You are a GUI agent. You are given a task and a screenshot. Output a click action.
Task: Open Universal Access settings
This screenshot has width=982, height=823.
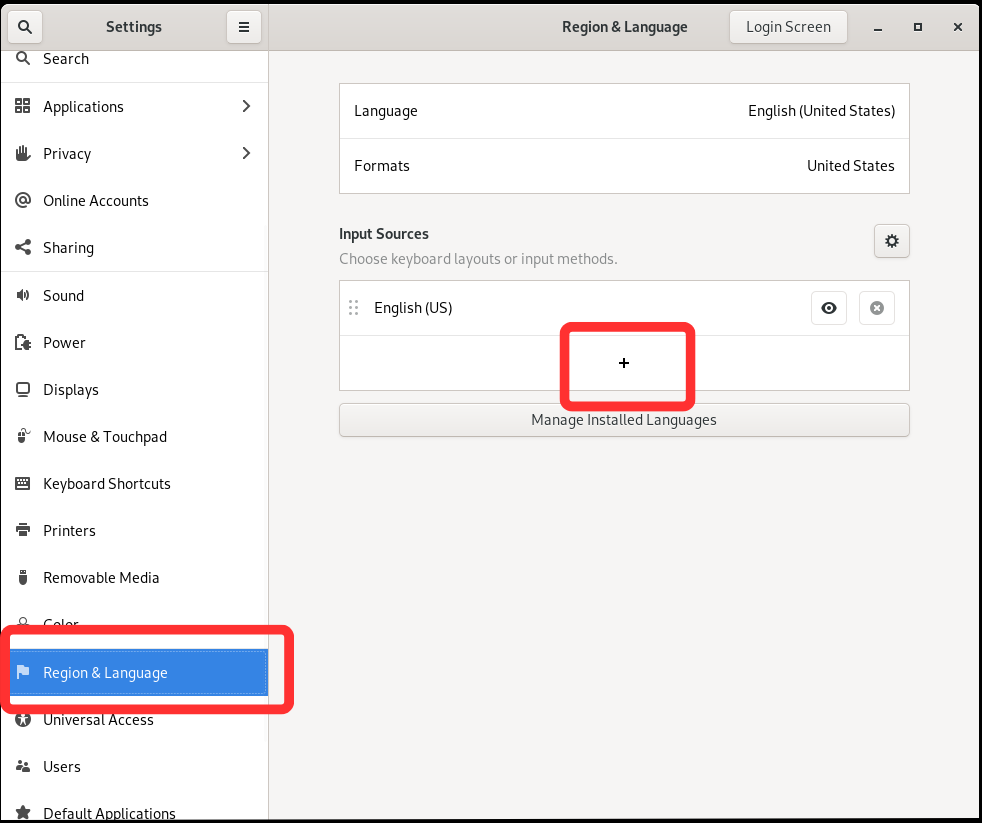tap(98, 720)
